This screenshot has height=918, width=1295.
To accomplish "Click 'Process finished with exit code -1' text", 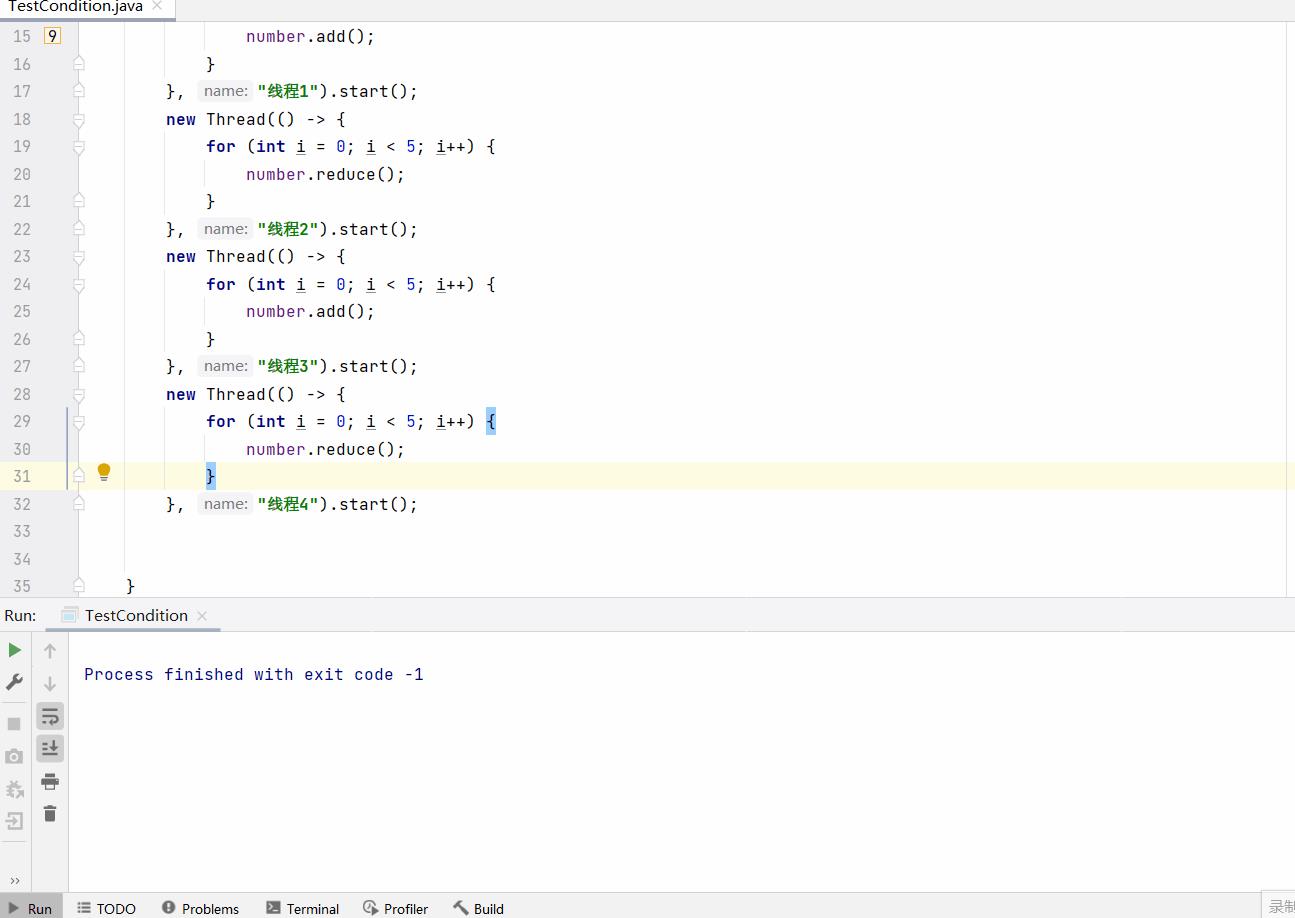I will click(x=254, y=674).
